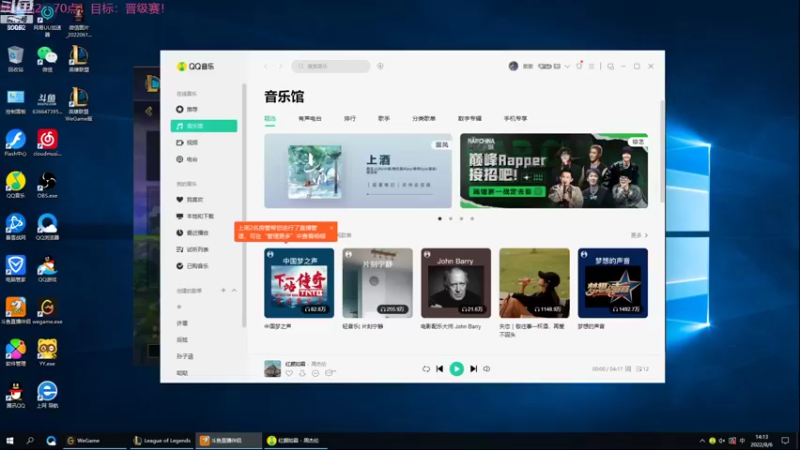Select the 有声电台 tab
The width and height of the screenshot is (800, 450).
[310, 118]
